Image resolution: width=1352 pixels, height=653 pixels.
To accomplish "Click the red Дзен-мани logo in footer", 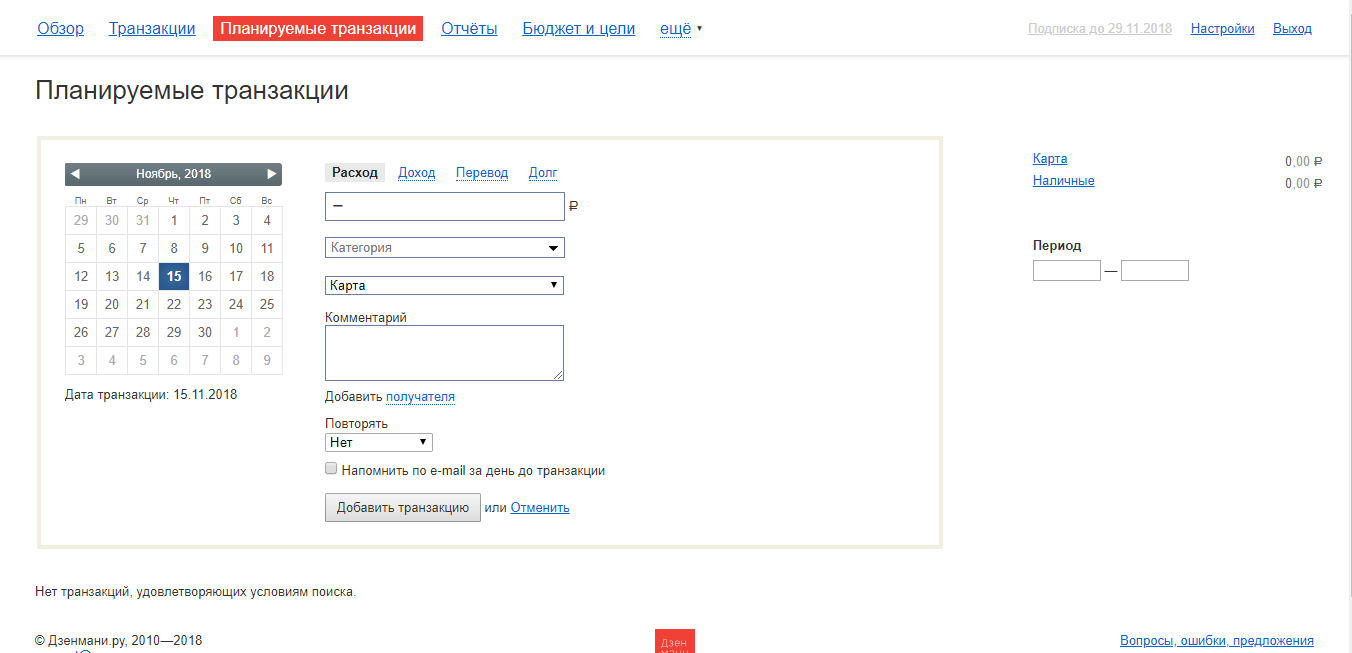I will [x=674, y=641].
